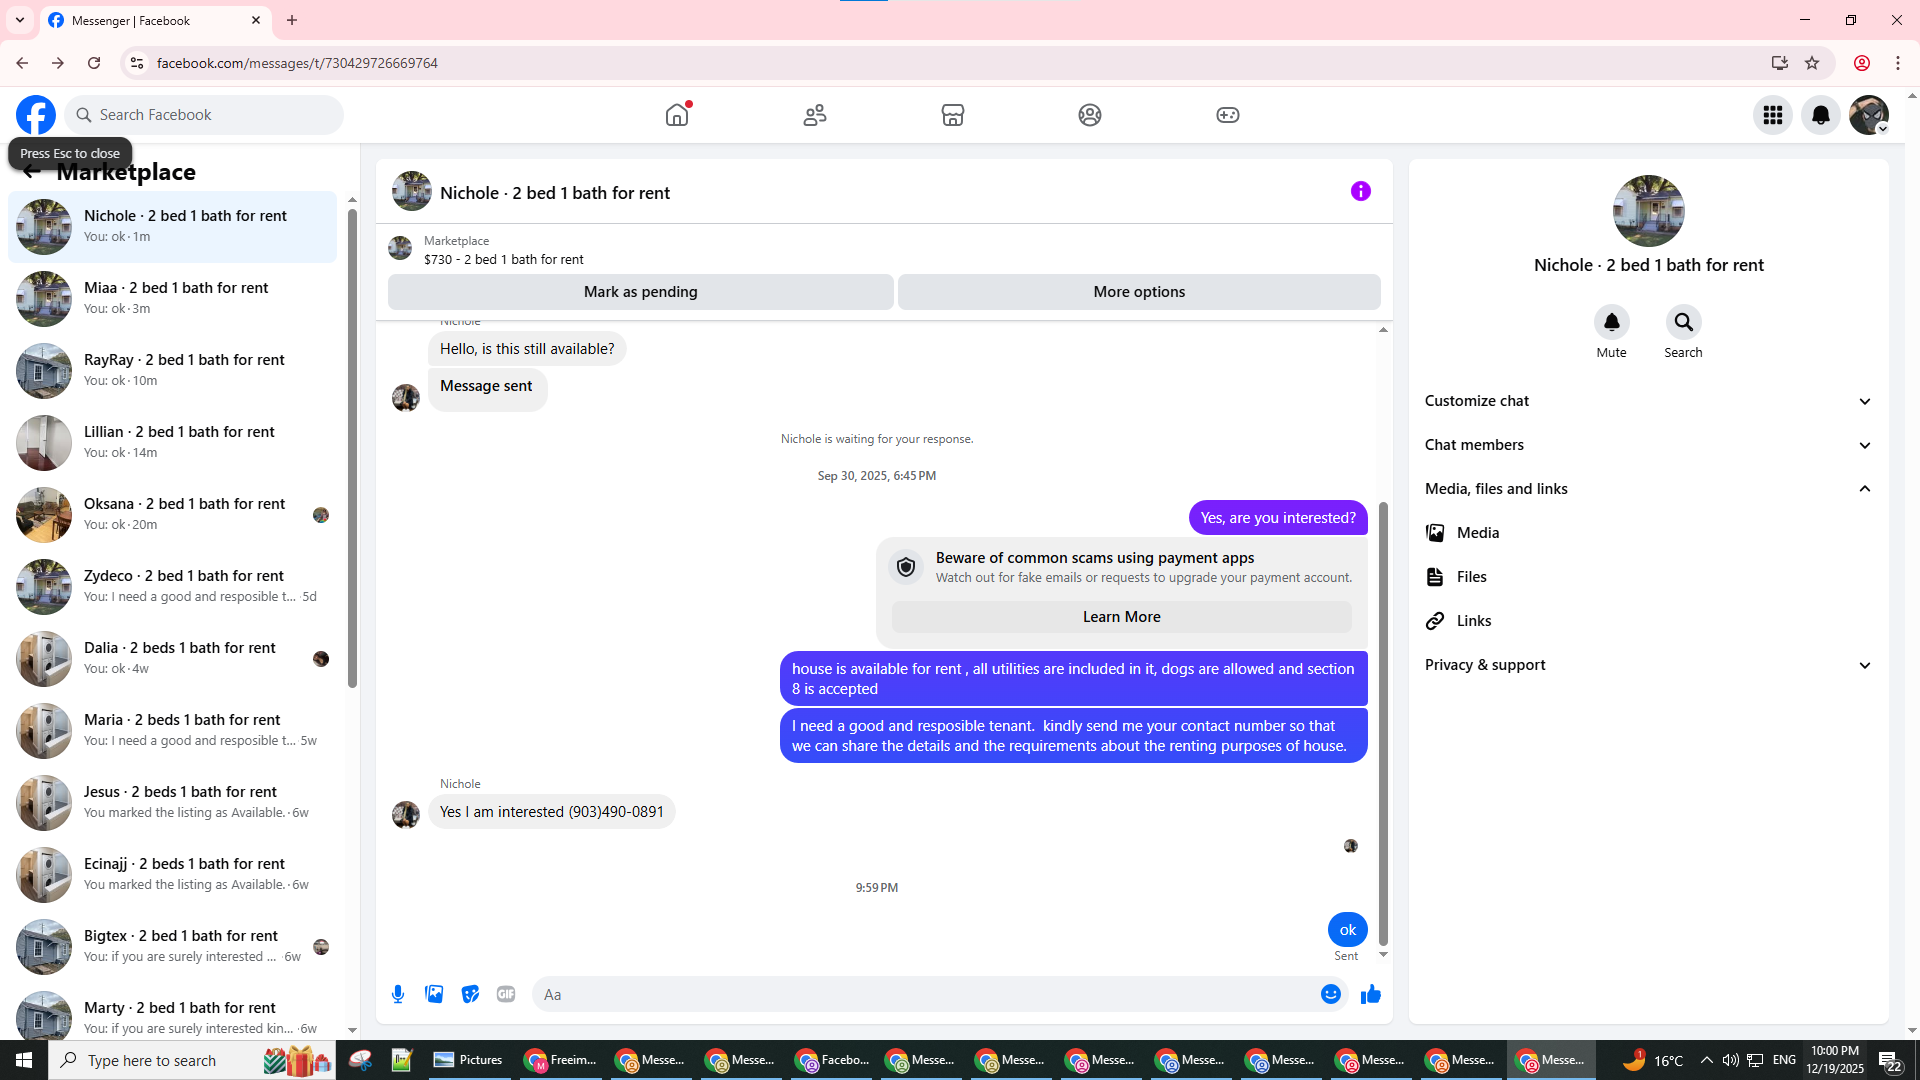Expand the Customize chat section

click(1648, 401)
